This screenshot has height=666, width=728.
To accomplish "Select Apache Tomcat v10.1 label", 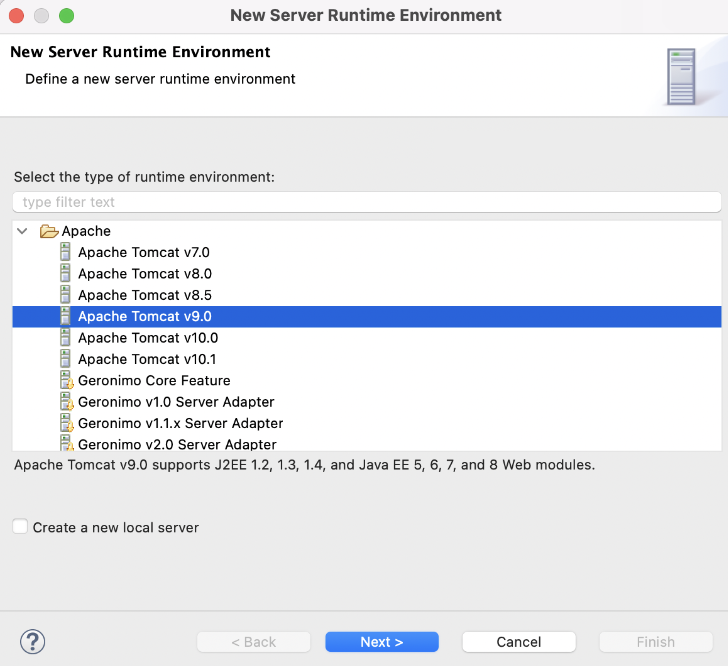I will pos(147,359).
